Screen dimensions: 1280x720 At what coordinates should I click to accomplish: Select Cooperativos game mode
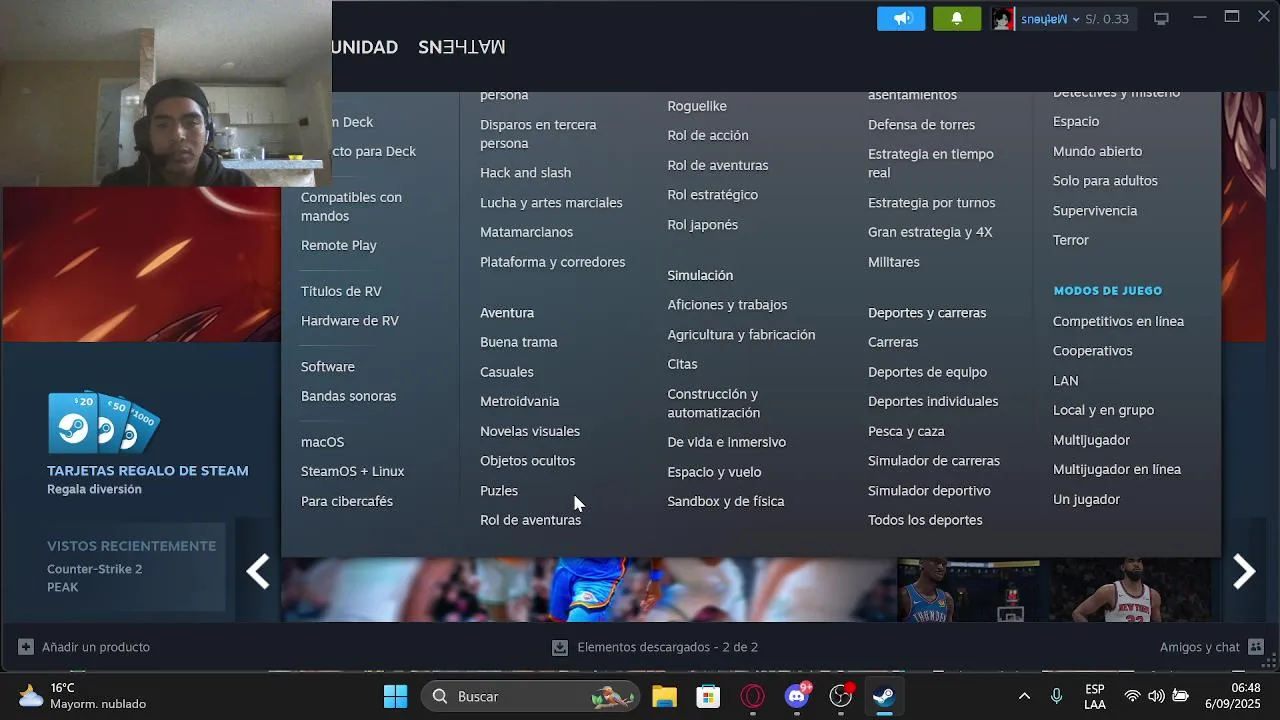(1092, 351)
